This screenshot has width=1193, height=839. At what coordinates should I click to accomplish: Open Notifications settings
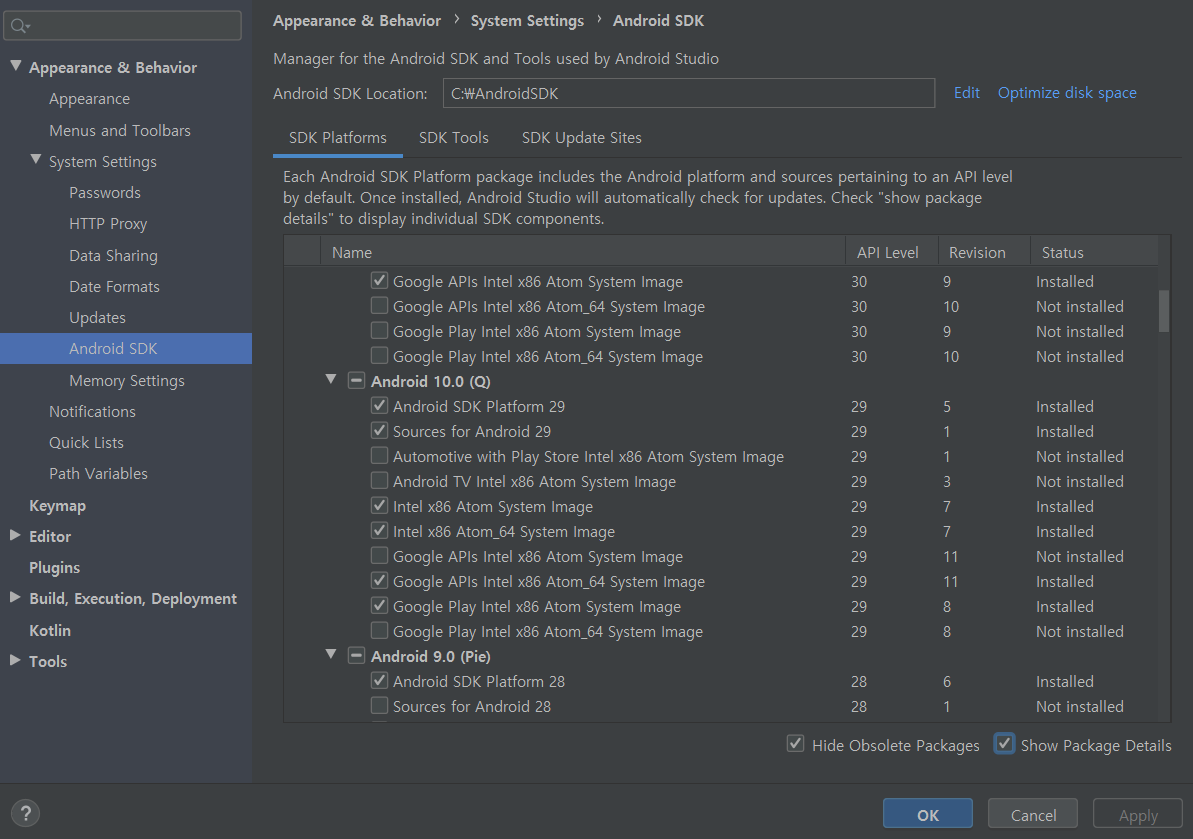pos(92,412)
